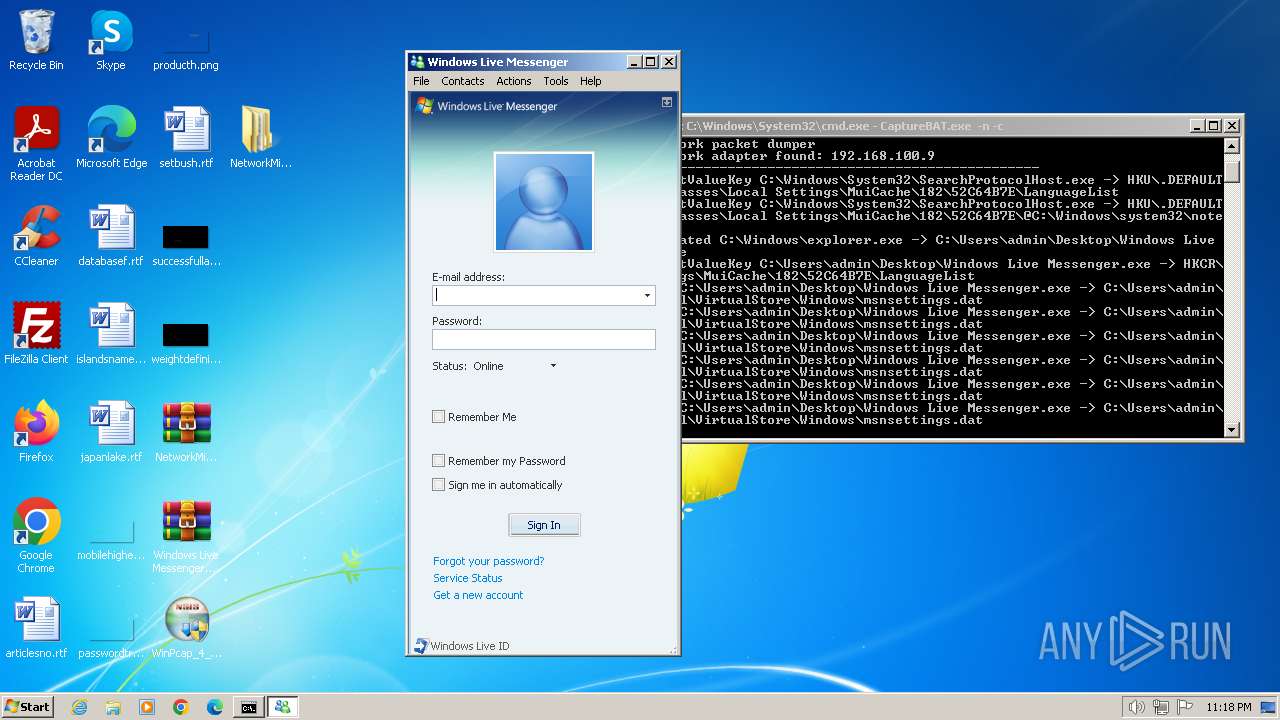The height and width of the screenshot is (720, 1280).
Task: Click the volume speaker tray icon
Action: pos(1136,707)
